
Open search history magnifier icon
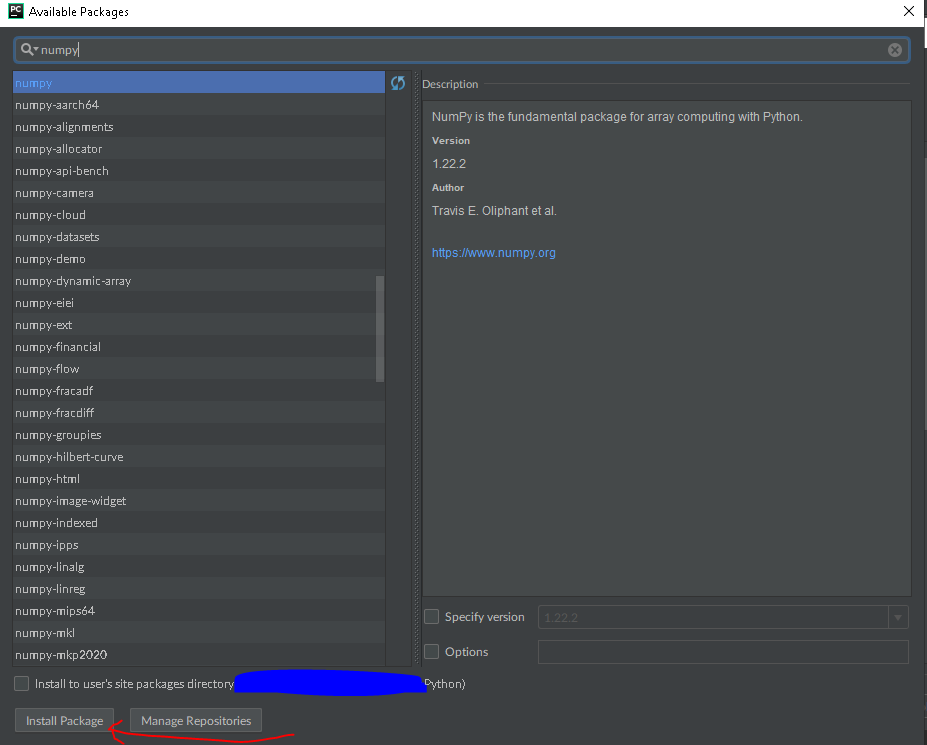[x=29, y=50]
